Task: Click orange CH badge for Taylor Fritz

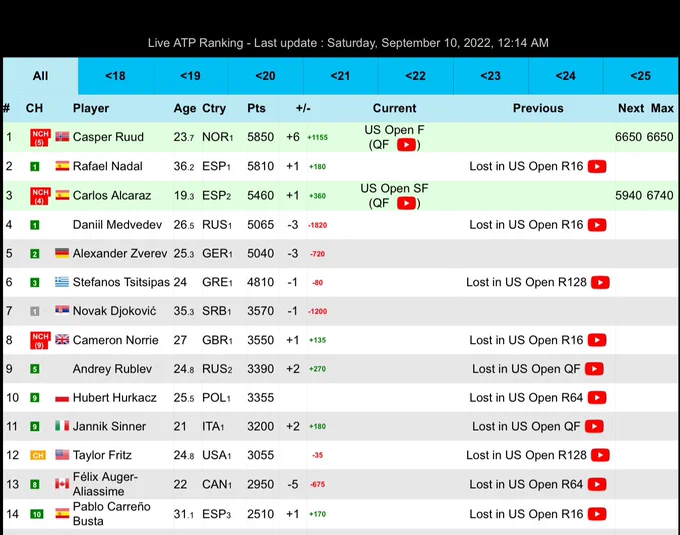Action: 38,455
